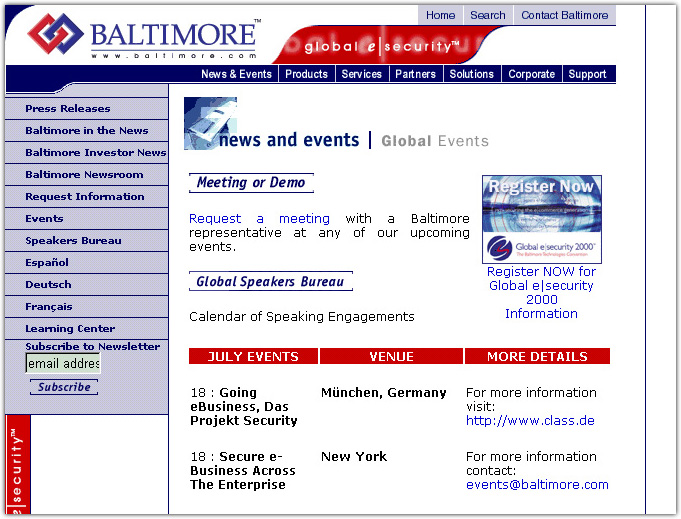Follow the Request a meeting link
Viewport: 681px width, 519px height.
(259, 218)
